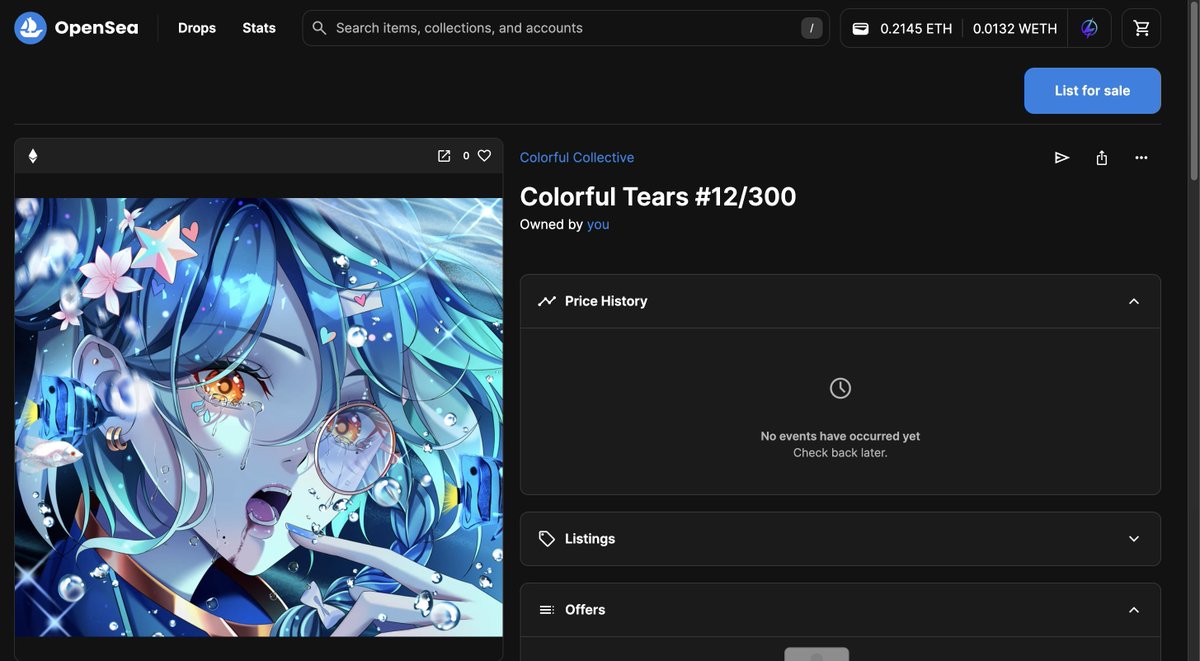This screenshot has height=661, width=1200.
Task: Click the Listings header label
Action: [x=590, y=538]
